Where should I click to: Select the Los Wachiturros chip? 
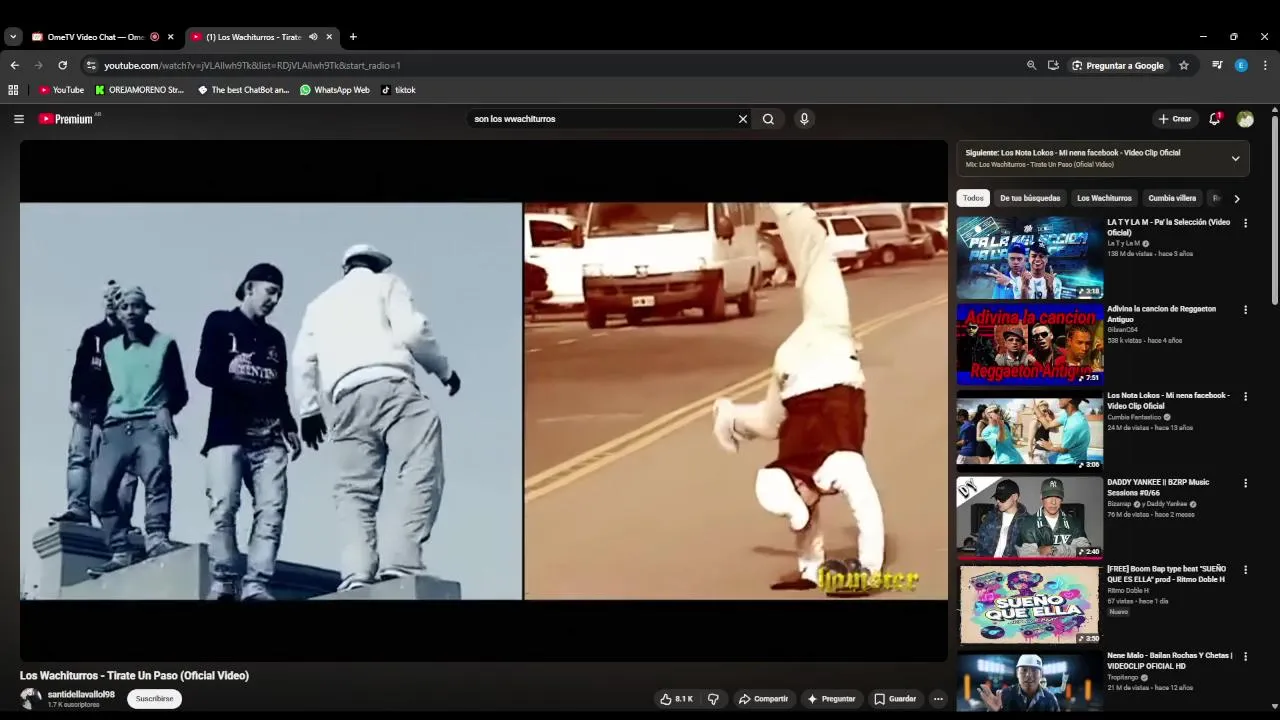coord(1104,198)
